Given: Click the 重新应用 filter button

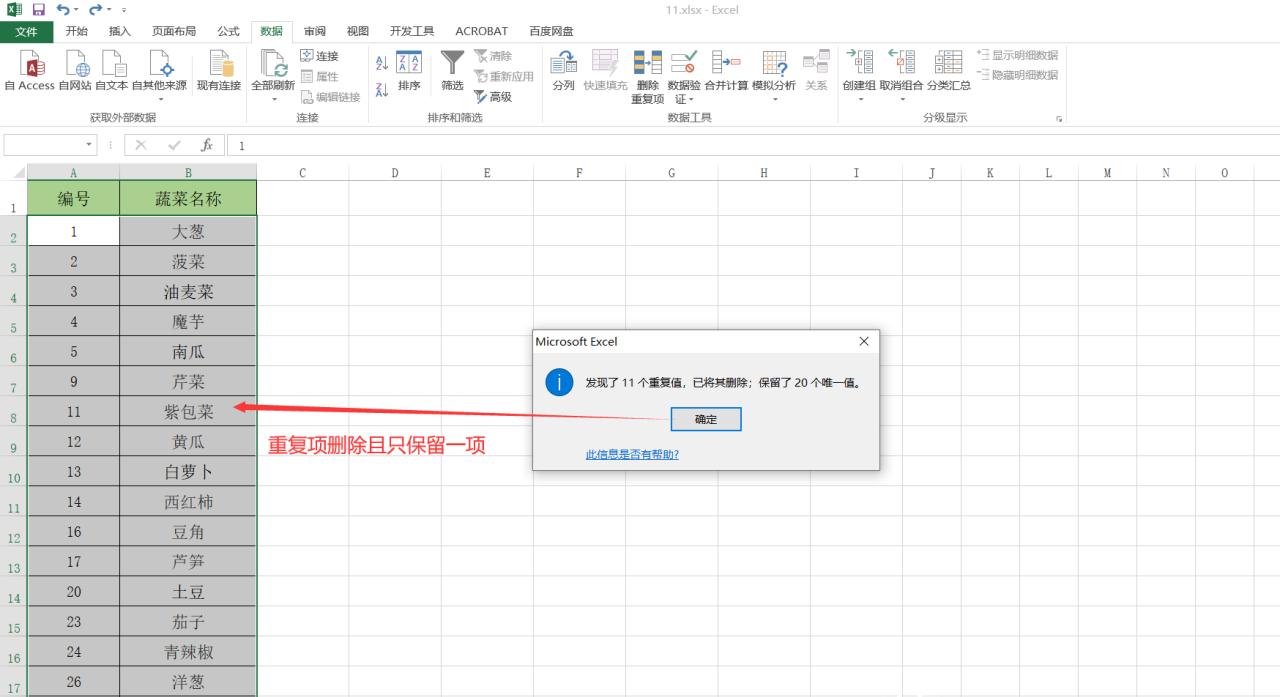Looking at the screenshot, I should (x=504, y=76).
